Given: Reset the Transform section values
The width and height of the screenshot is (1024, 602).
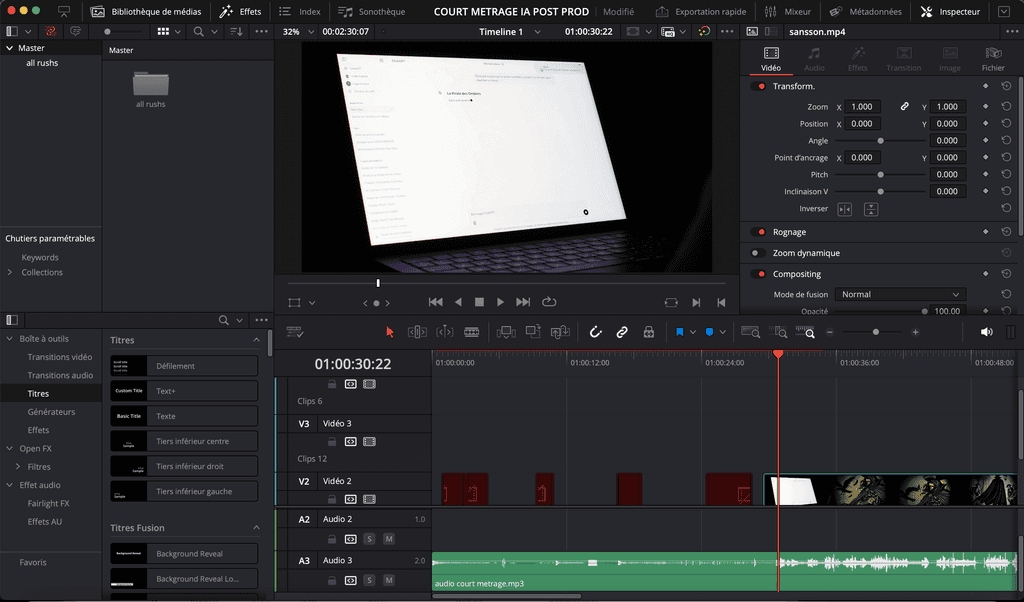Looking at the screenshot, I should click(x=1006, y=86).
